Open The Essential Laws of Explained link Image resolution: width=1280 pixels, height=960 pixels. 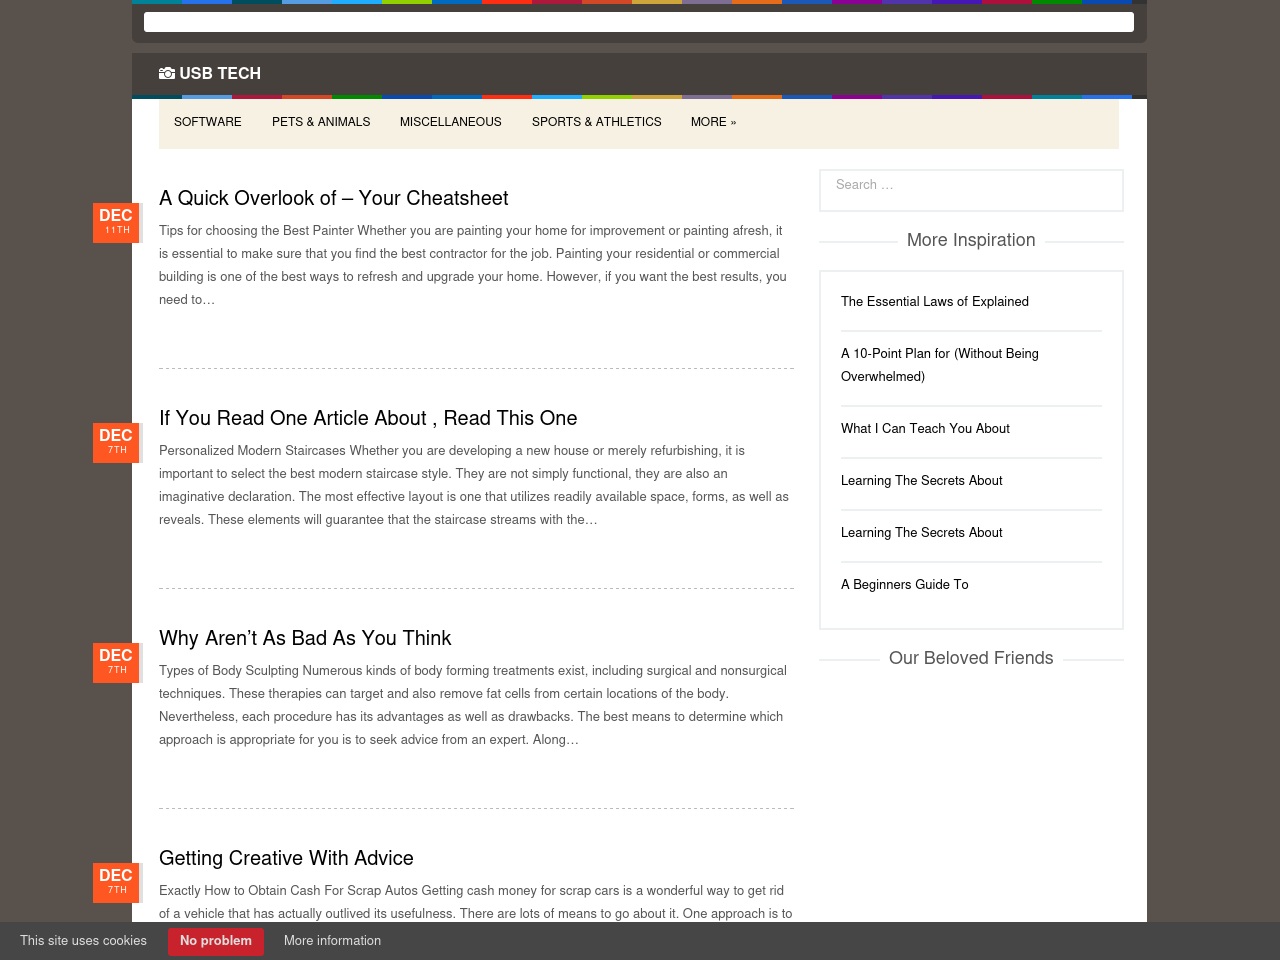(935, 301)
